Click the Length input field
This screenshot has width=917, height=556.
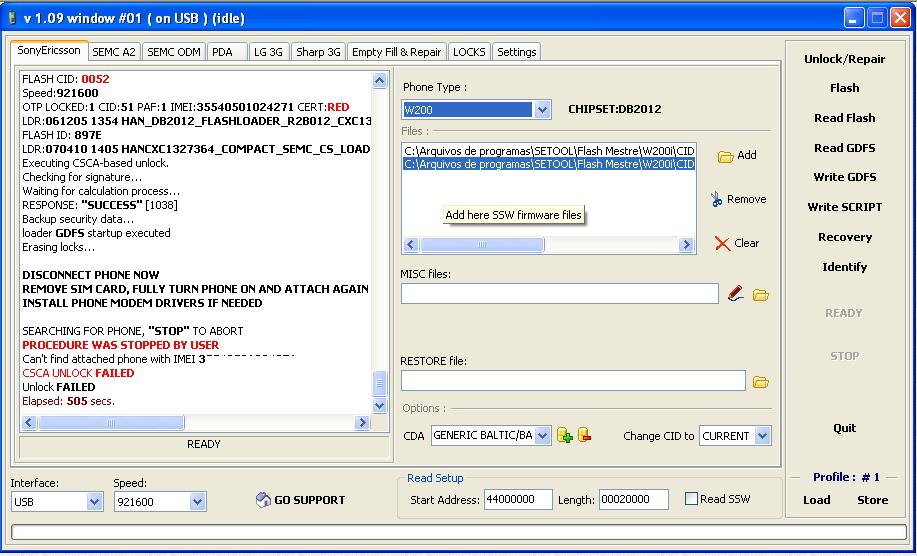(633, 499)
